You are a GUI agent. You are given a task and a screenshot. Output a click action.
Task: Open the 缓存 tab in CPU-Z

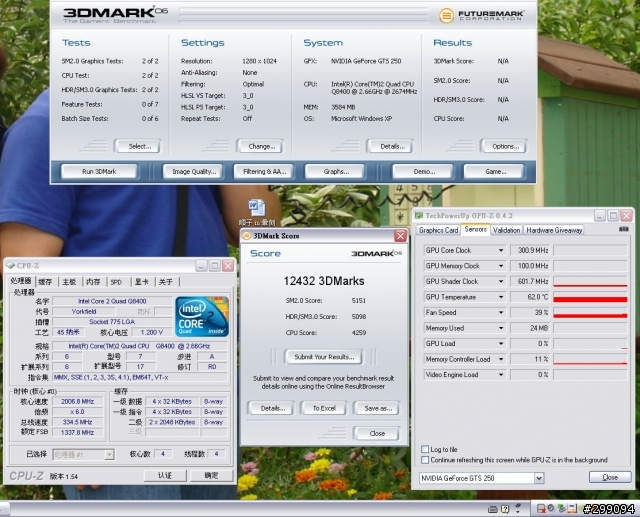click(45, 282)
